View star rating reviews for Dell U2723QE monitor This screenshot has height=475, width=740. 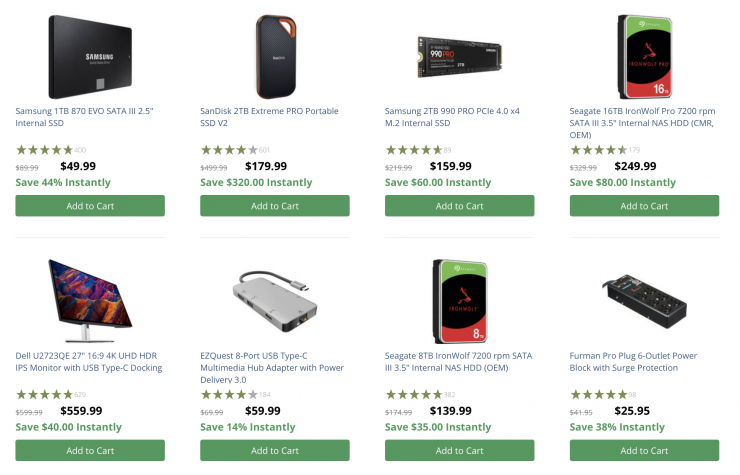(44, 394)
